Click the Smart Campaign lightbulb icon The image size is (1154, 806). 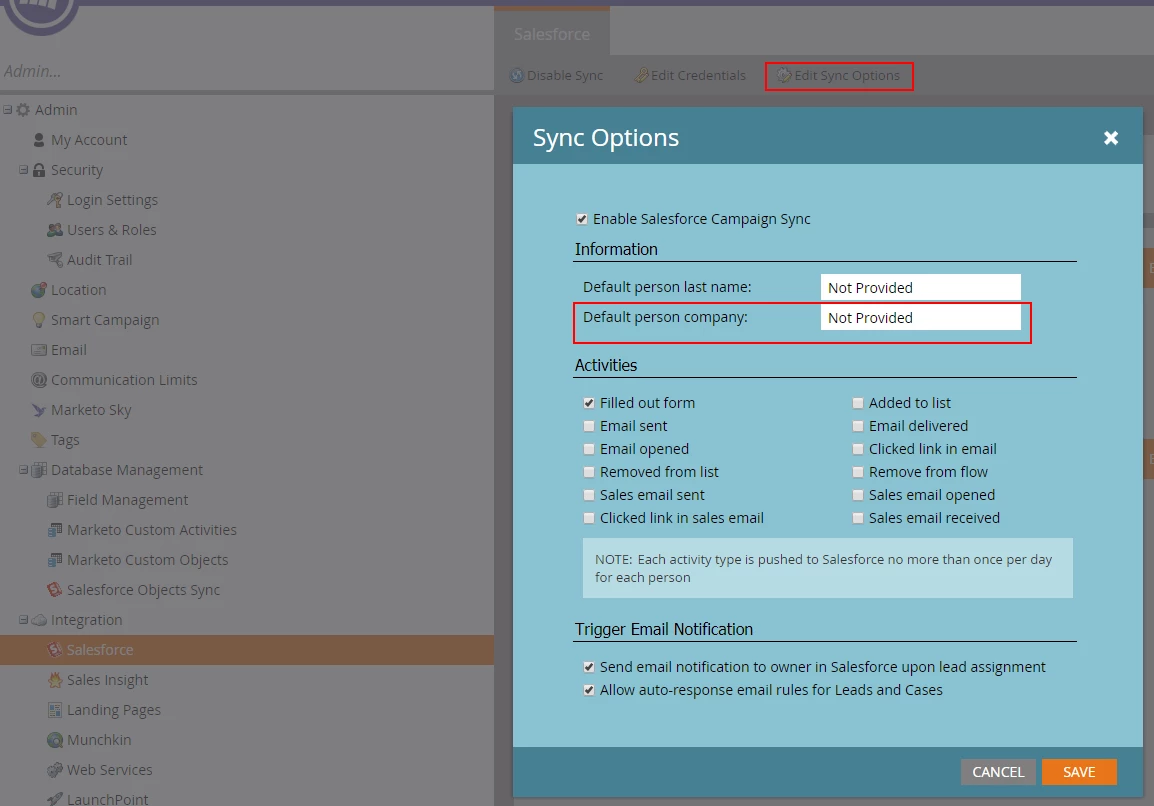39,320
